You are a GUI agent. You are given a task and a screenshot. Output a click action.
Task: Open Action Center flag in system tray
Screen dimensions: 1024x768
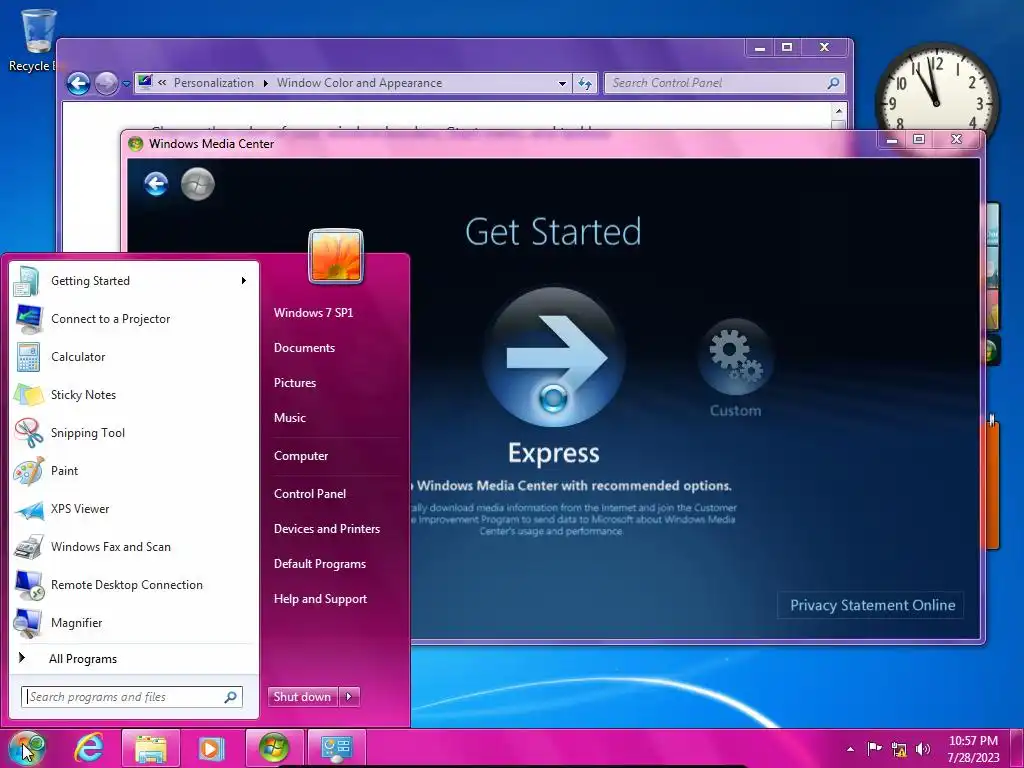click(x=874, y=749)
